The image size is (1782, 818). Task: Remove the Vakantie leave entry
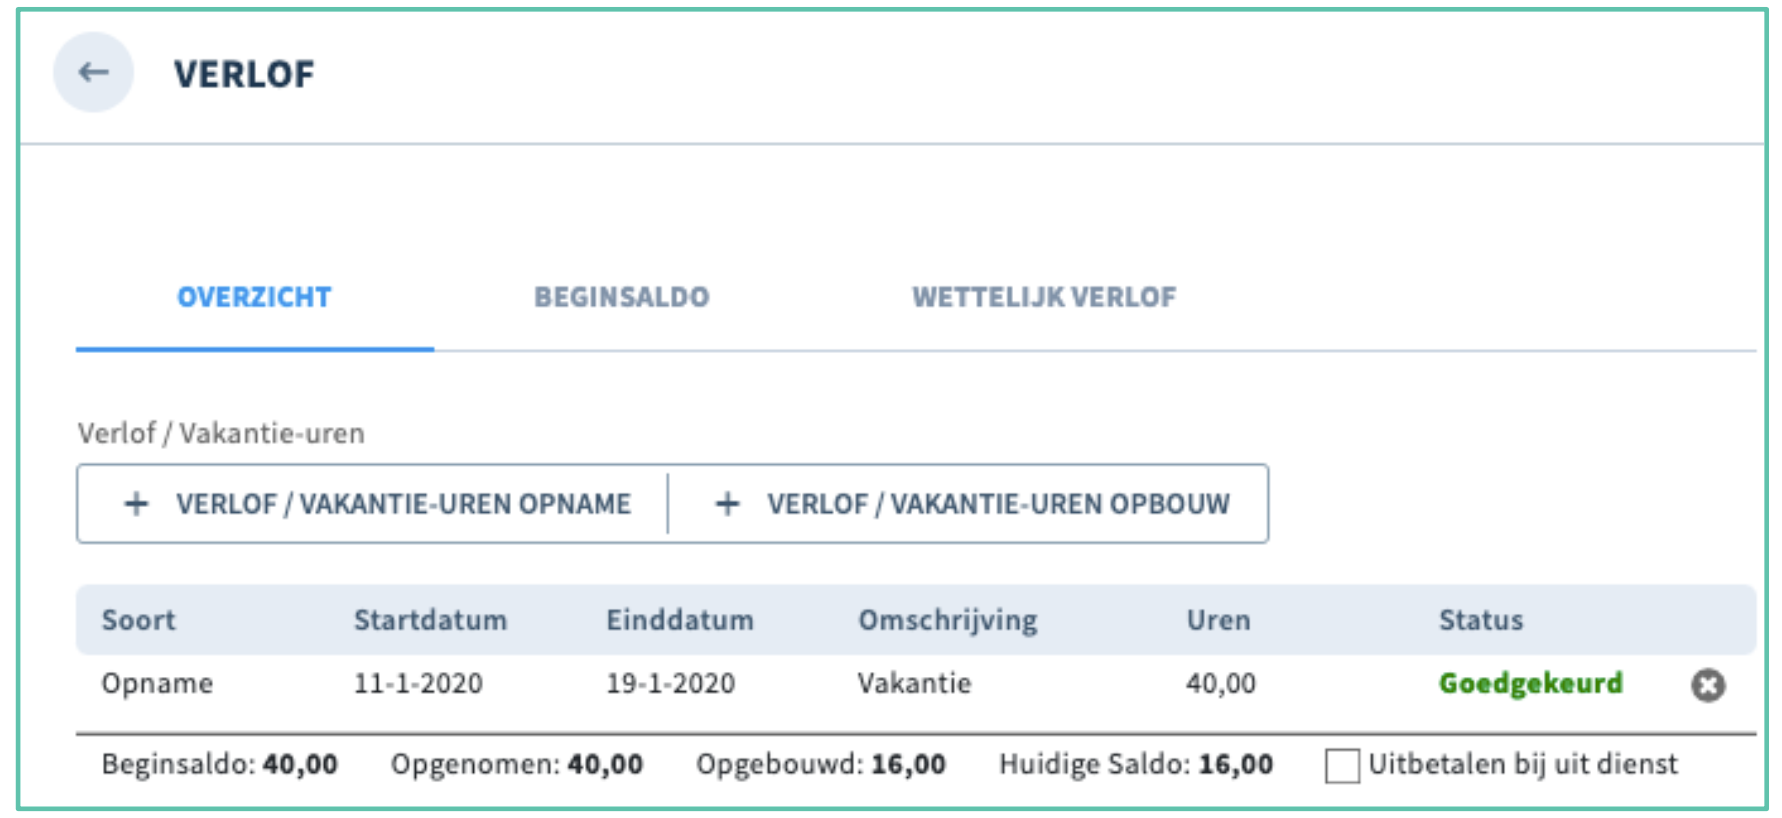[x=1708, y=685]
